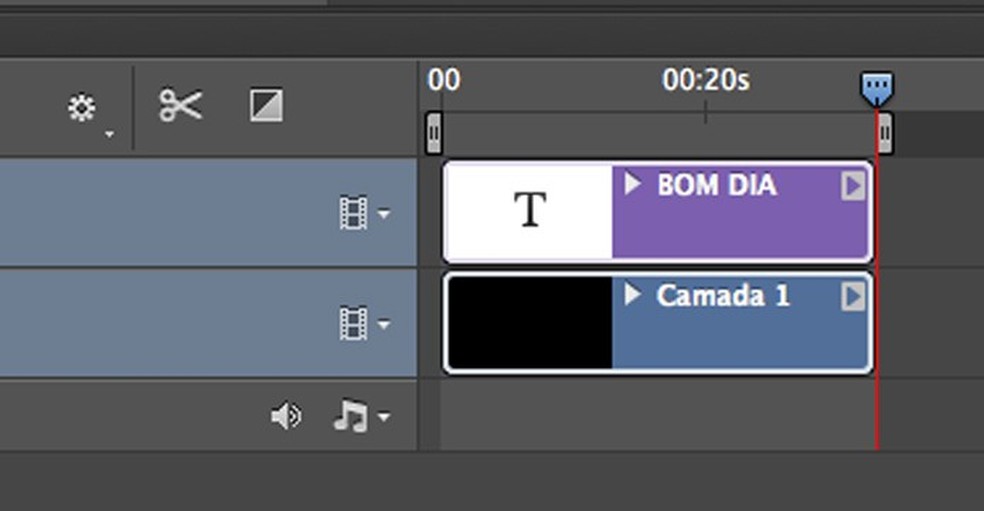Click the 00:20s mark on the time ruler
This screenshot has height=511, width=984.
(706, 82)
